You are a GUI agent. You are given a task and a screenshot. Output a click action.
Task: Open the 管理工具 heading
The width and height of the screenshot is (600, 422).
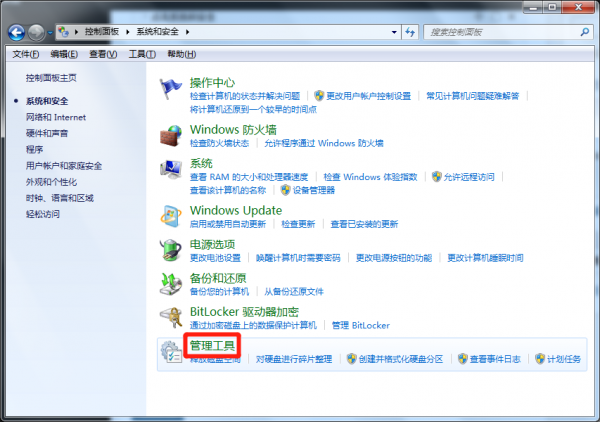point(212,345)
